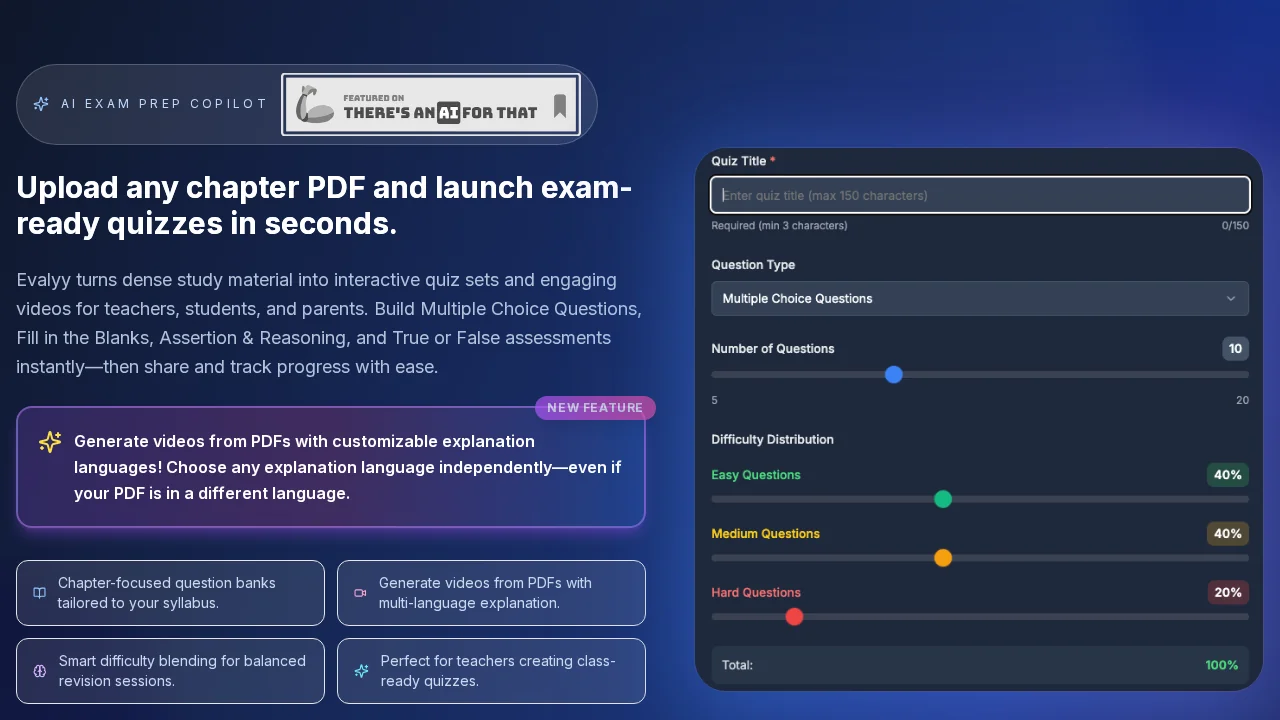Click the "NEW FEATURE" badge
Image resolution: width=1280 pixels, height=720 pixels.
pos(595,408)
